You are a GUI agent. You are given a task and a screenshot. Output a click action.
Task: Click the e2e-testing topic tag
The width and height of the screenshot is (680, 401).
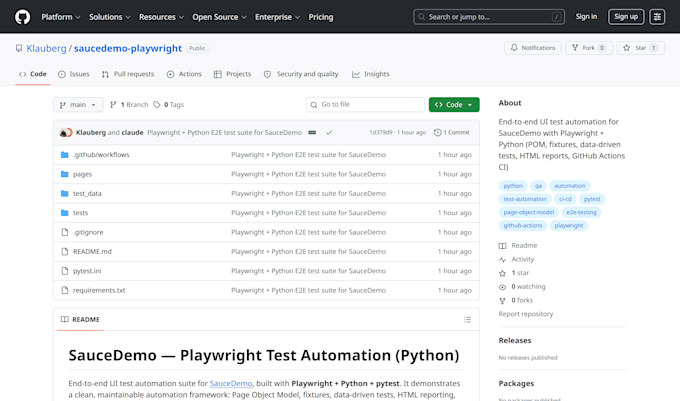pyautogui.click(x=581, y=212)
